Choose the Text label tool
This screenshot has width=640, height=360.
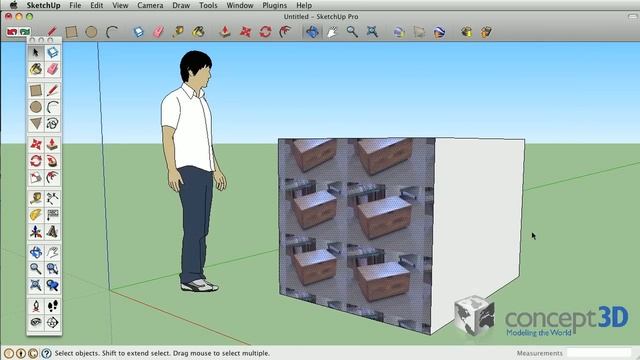(53, 215)
